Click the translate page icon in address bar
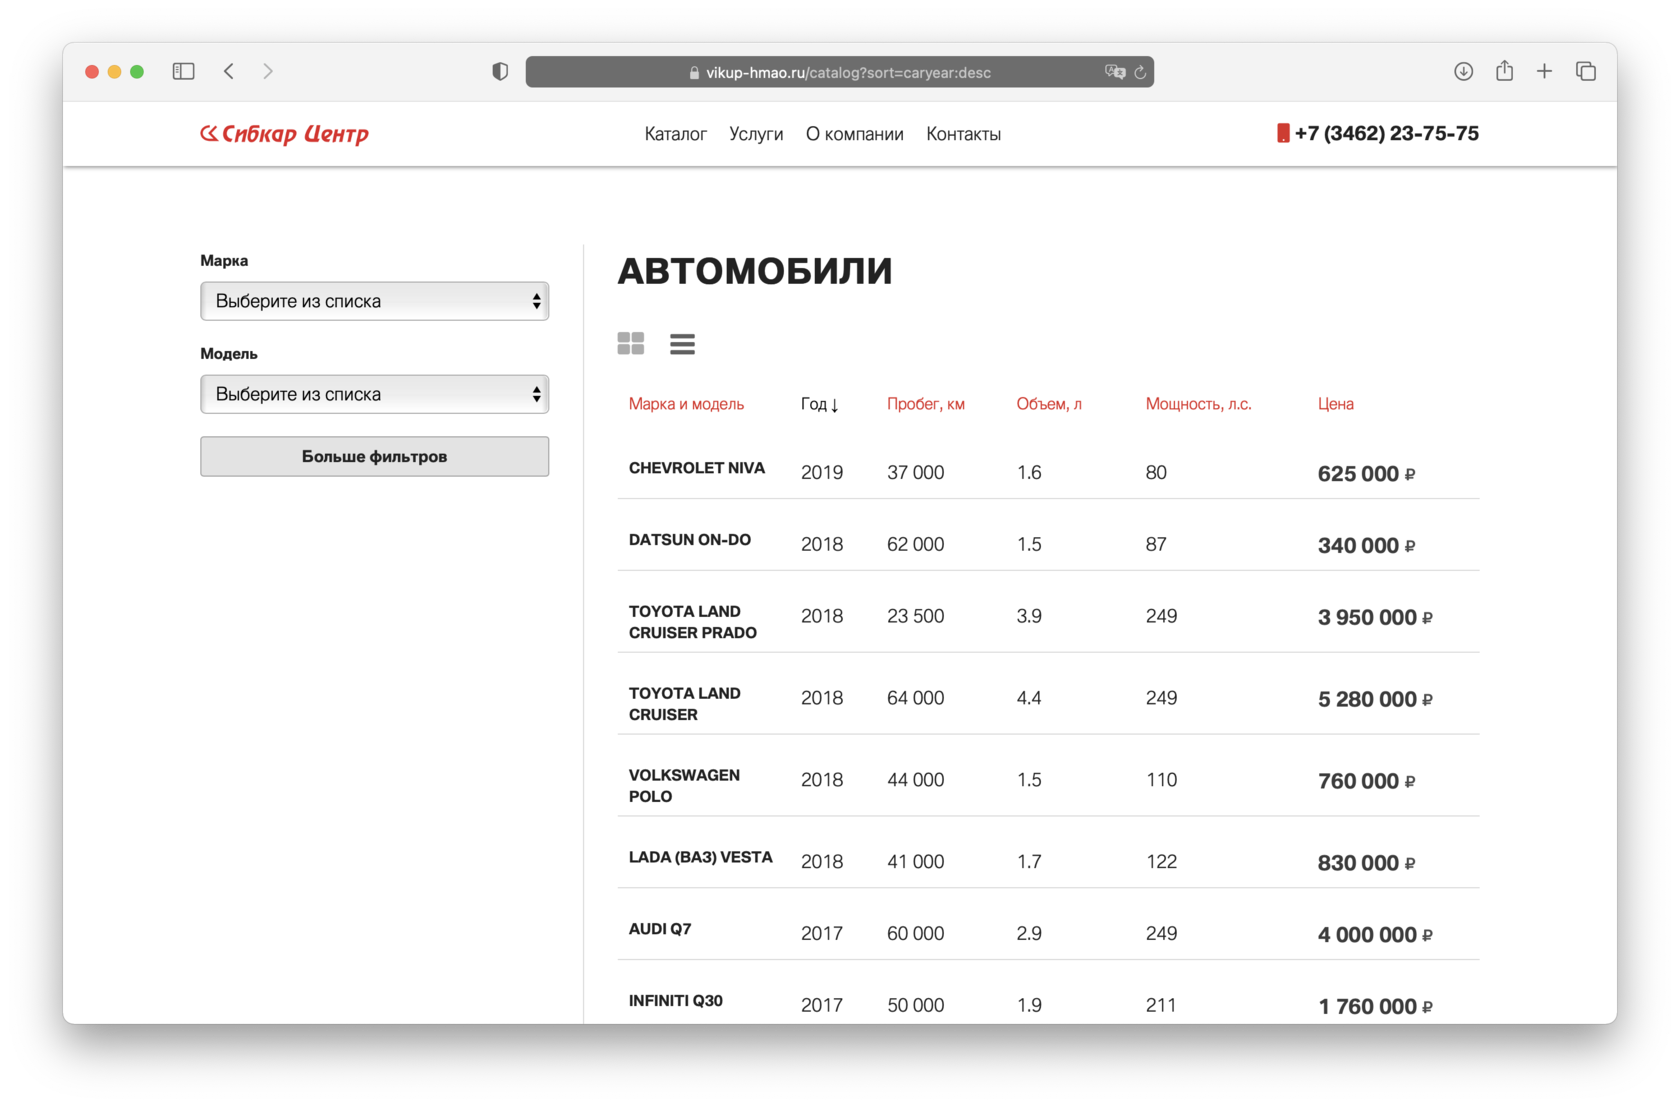 coord(1114,72)
